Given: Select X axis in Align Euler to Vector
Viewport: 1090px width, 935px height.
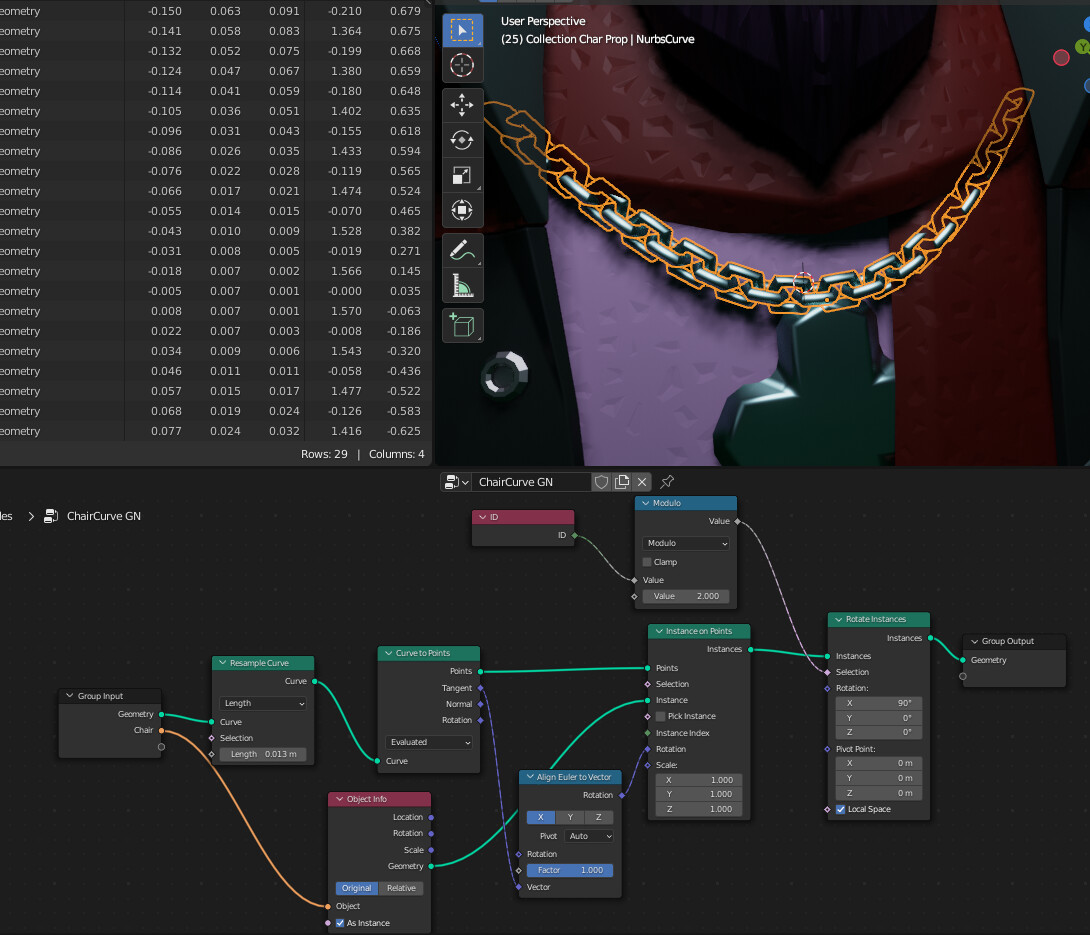Looking at the screenshot, I should pos(540,817).
